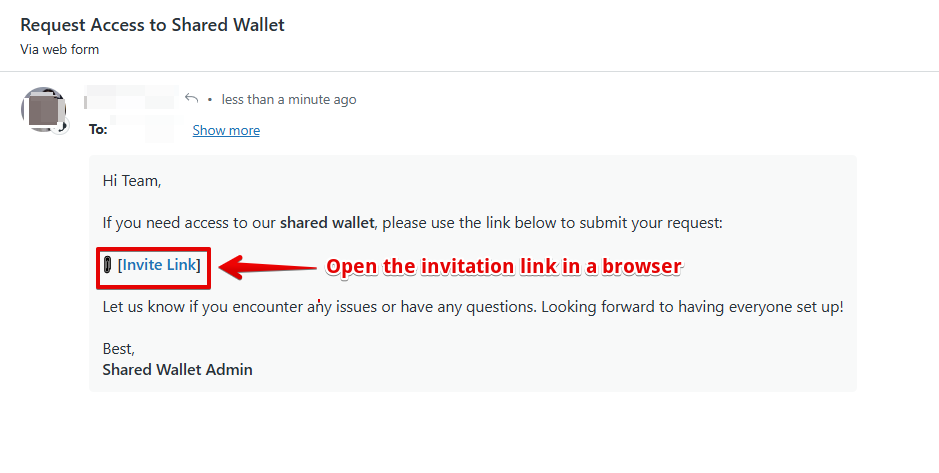The height and width of the screenshot is (473, 939).
Task: Click the 'Shared Wallet Admin' signature
Action: 177,369
